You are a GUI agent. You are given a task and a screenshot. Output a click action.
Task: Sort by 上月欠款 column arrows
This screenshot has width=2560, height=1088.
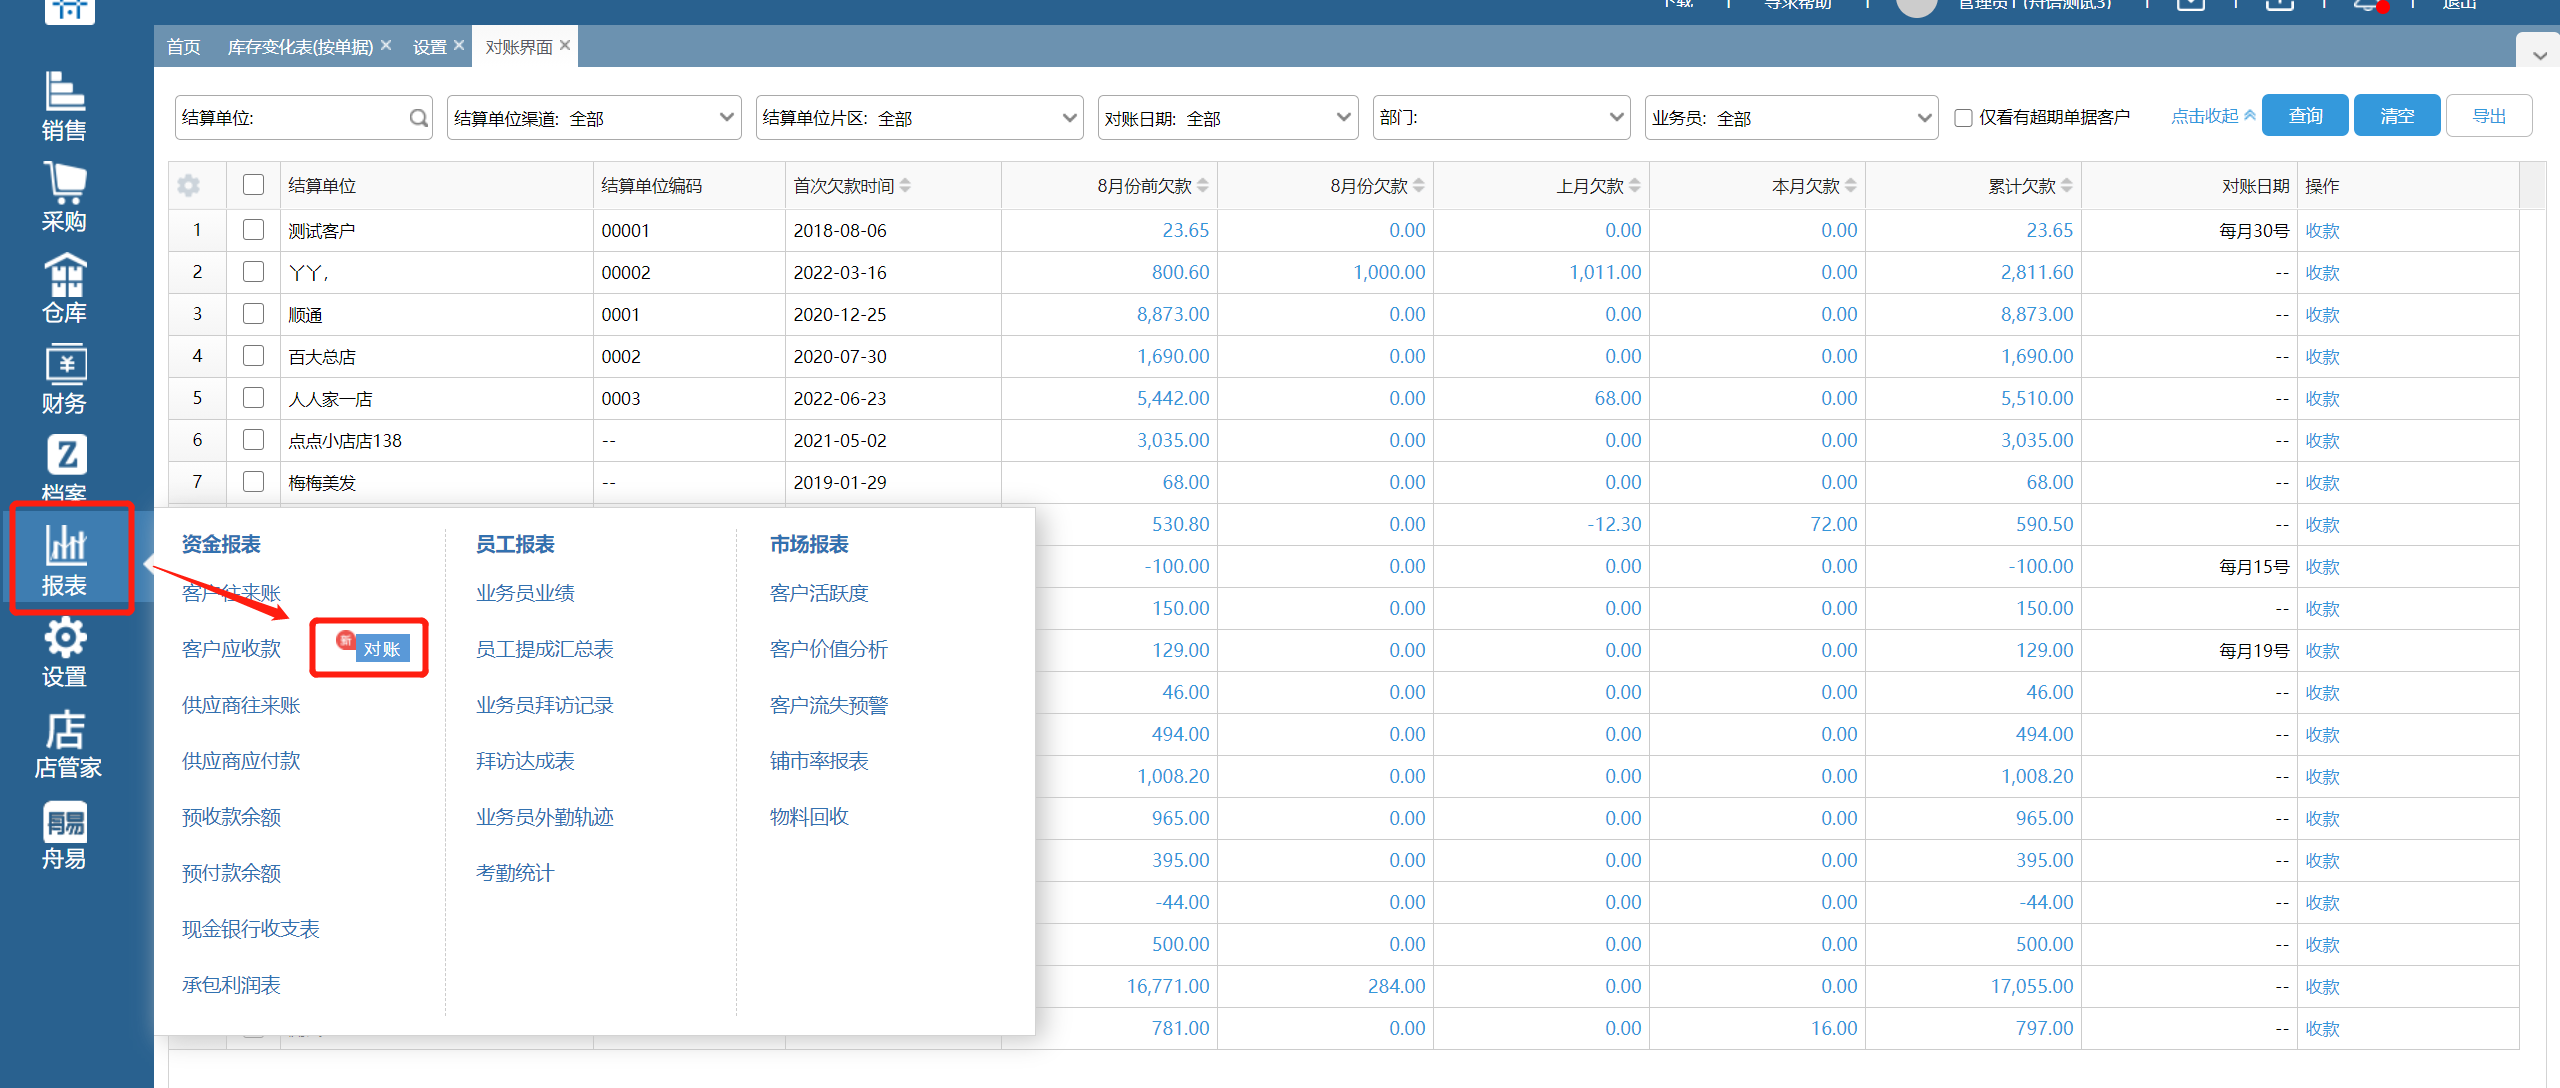[x=1635, y=185]
